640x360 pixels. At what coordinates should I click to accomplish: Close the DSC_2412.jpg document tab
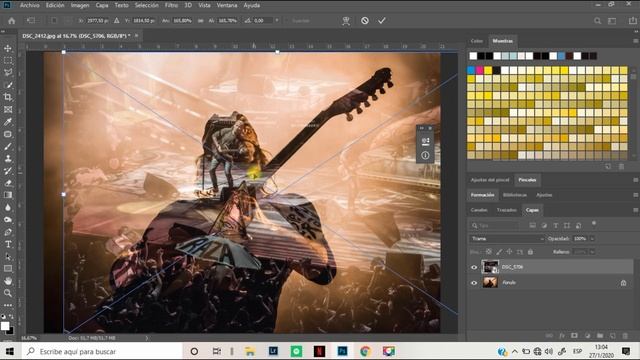click(x=136, y=36)
